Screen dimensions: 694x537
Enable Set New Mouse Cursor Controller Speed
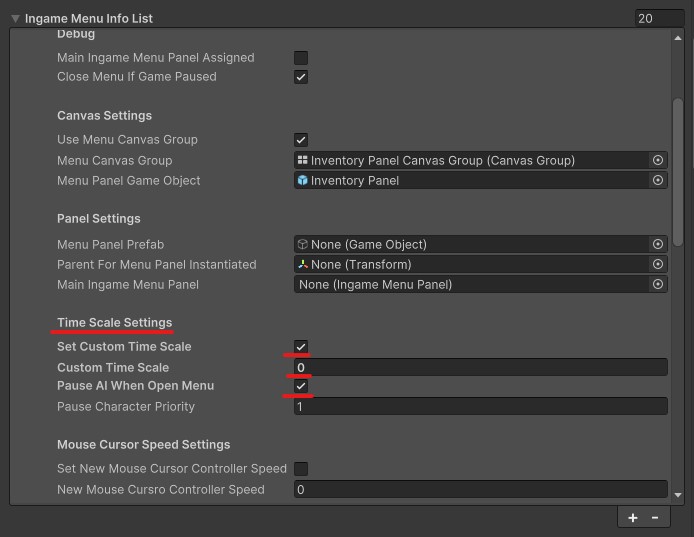[x=301, y=469]
